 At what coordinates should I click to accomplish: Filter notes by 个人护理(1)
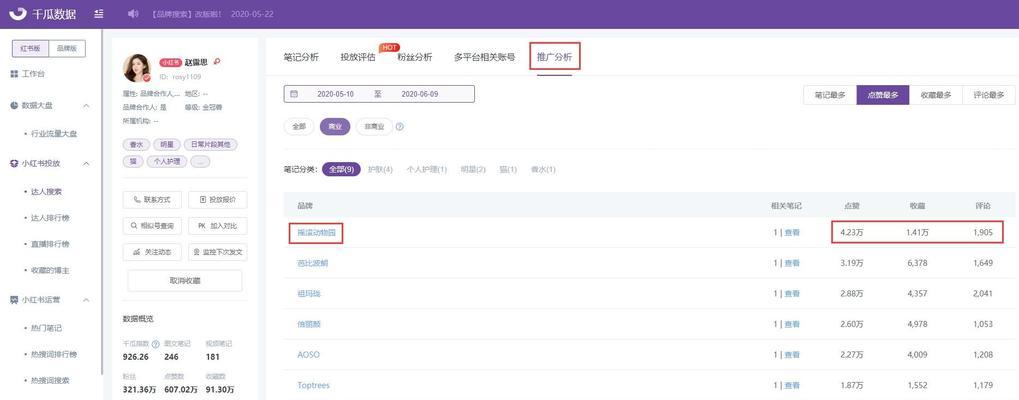[427, 169]
